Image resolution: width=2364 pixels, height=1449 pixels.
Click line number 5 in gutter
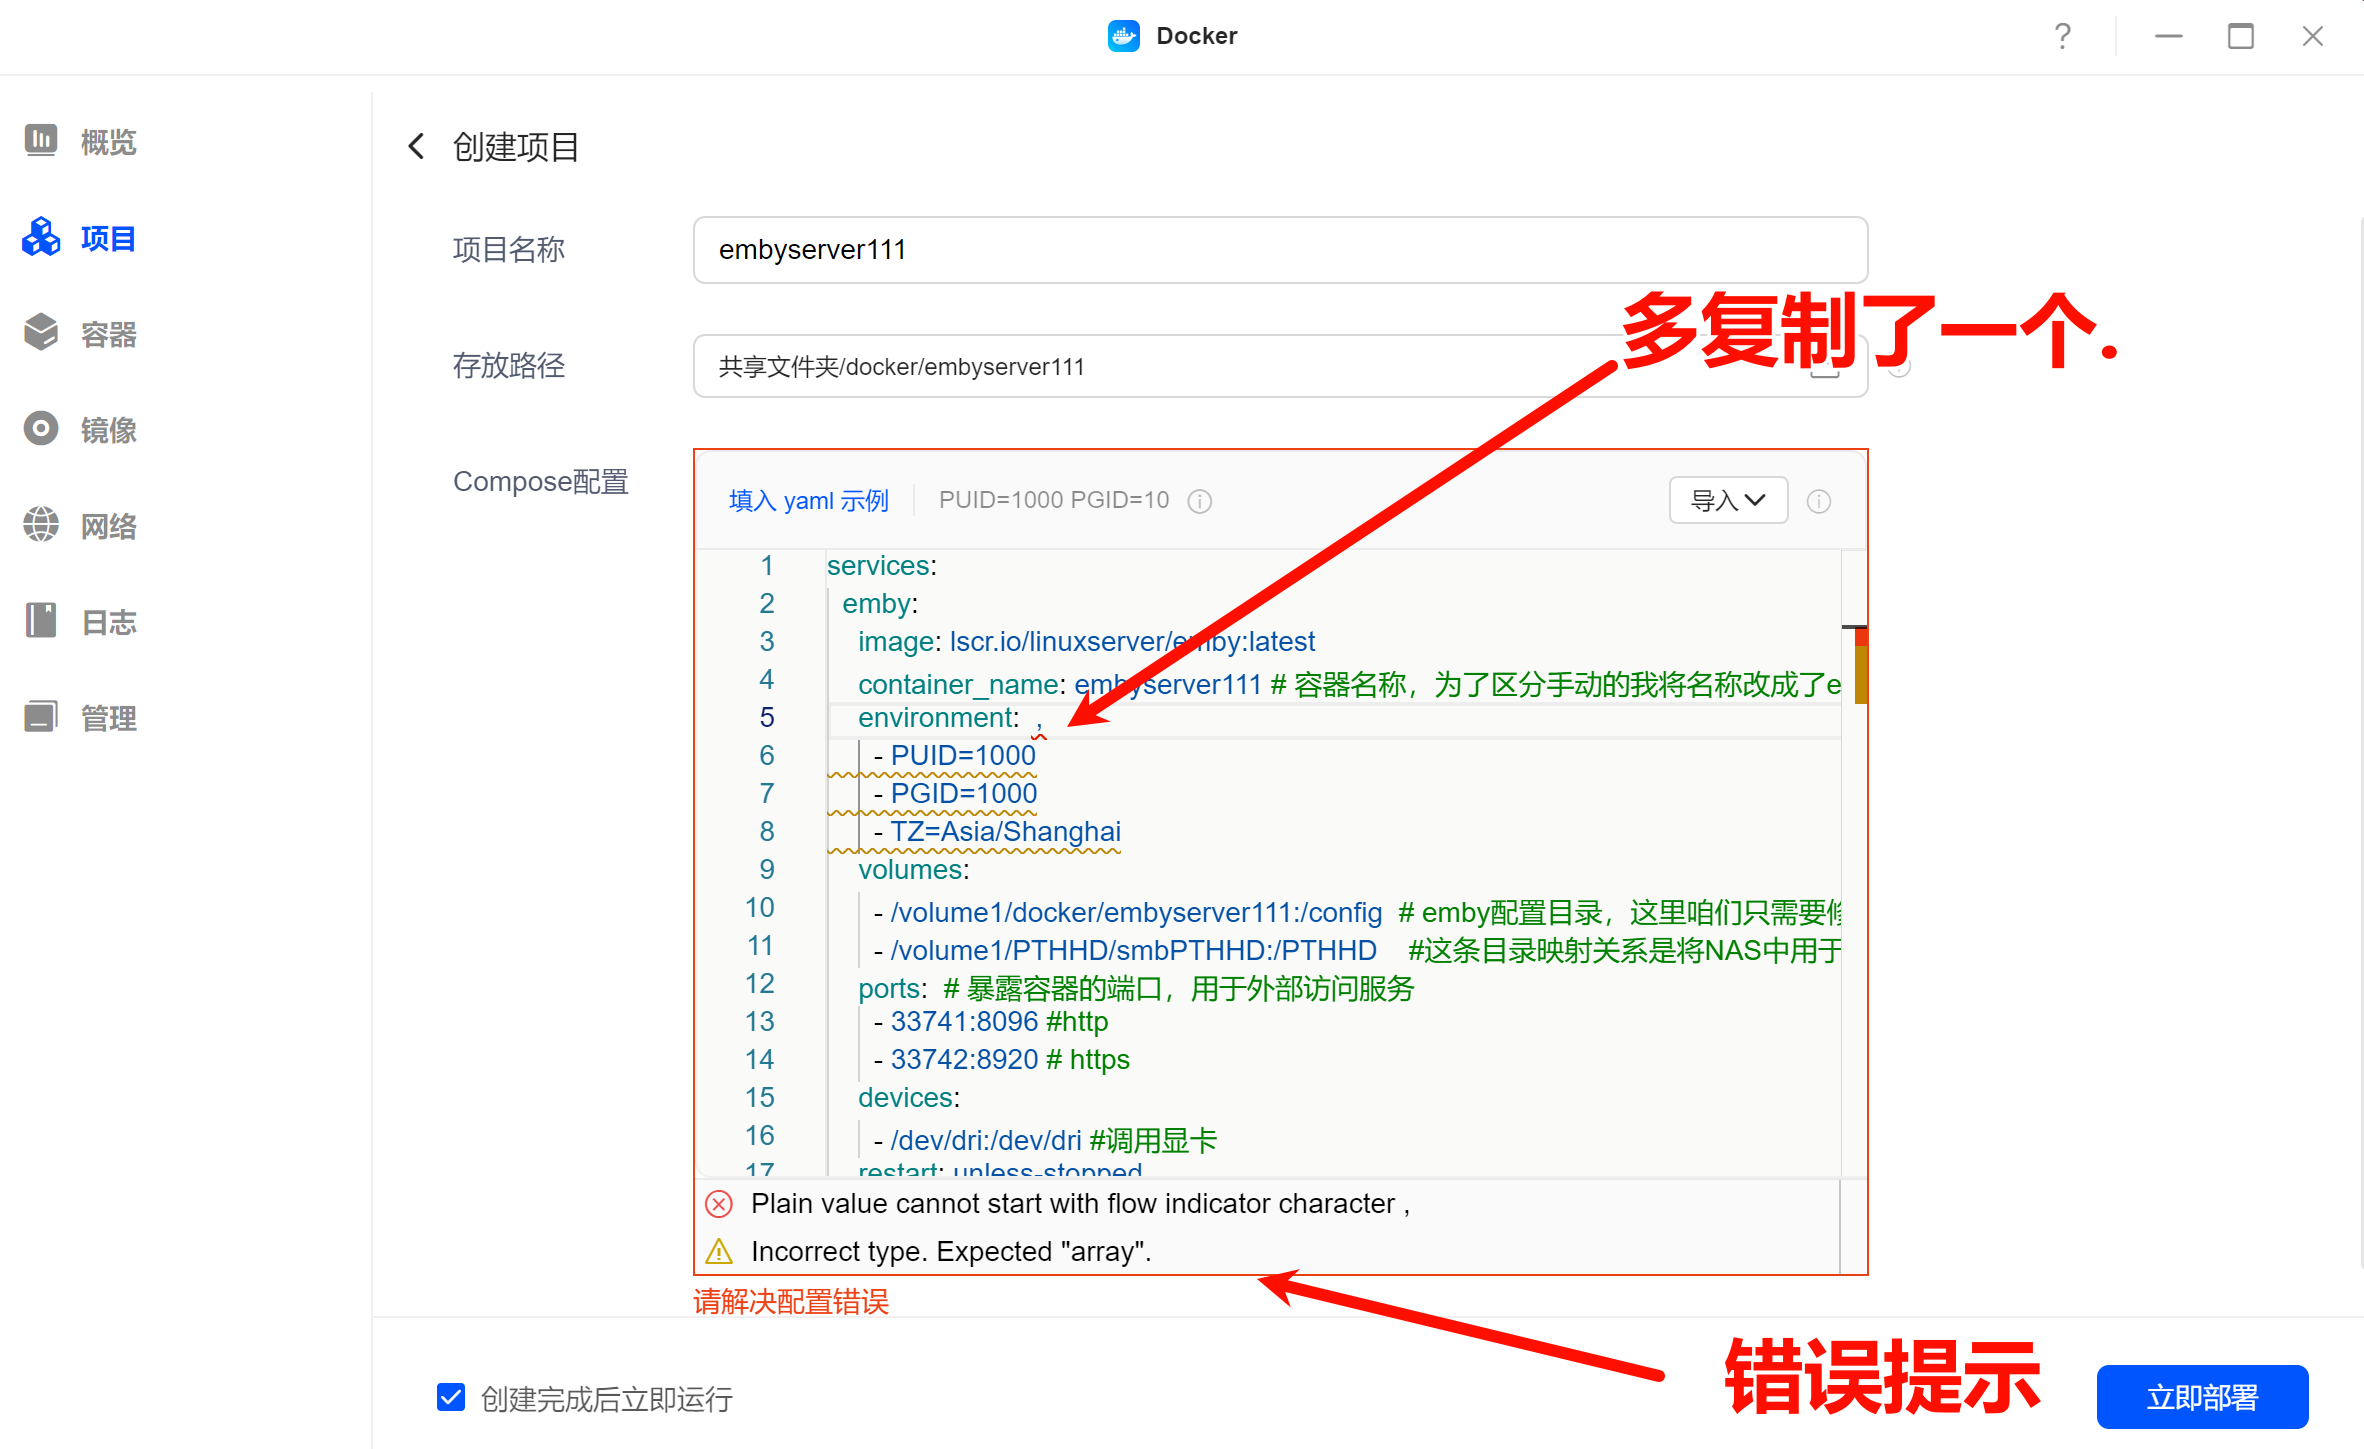coord(767,718)
